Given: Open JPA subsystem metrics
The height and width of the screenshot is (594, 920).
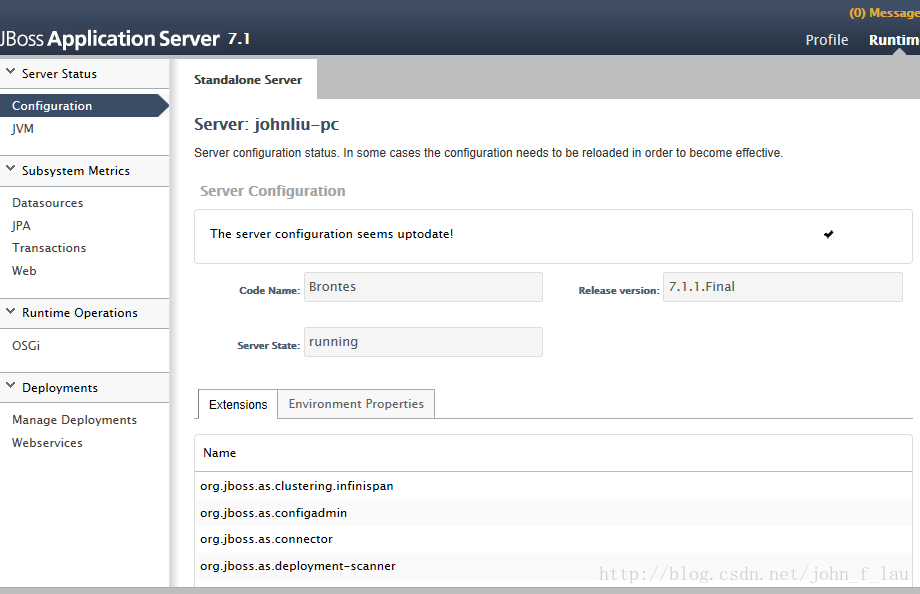Looking at the screenshot, I should coord(21,225).
